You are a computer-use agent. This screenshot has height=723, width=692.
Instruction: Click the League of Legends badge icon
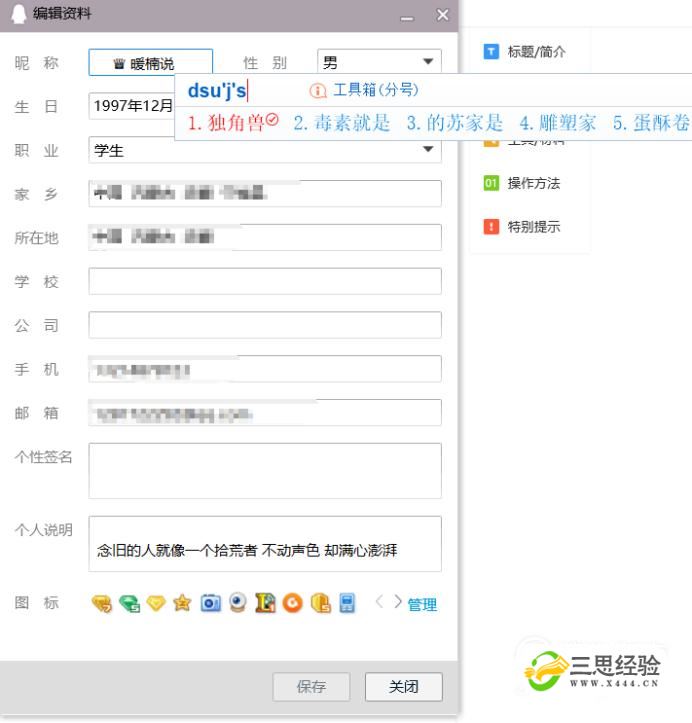pyautogui.click(x=266, y=603)
